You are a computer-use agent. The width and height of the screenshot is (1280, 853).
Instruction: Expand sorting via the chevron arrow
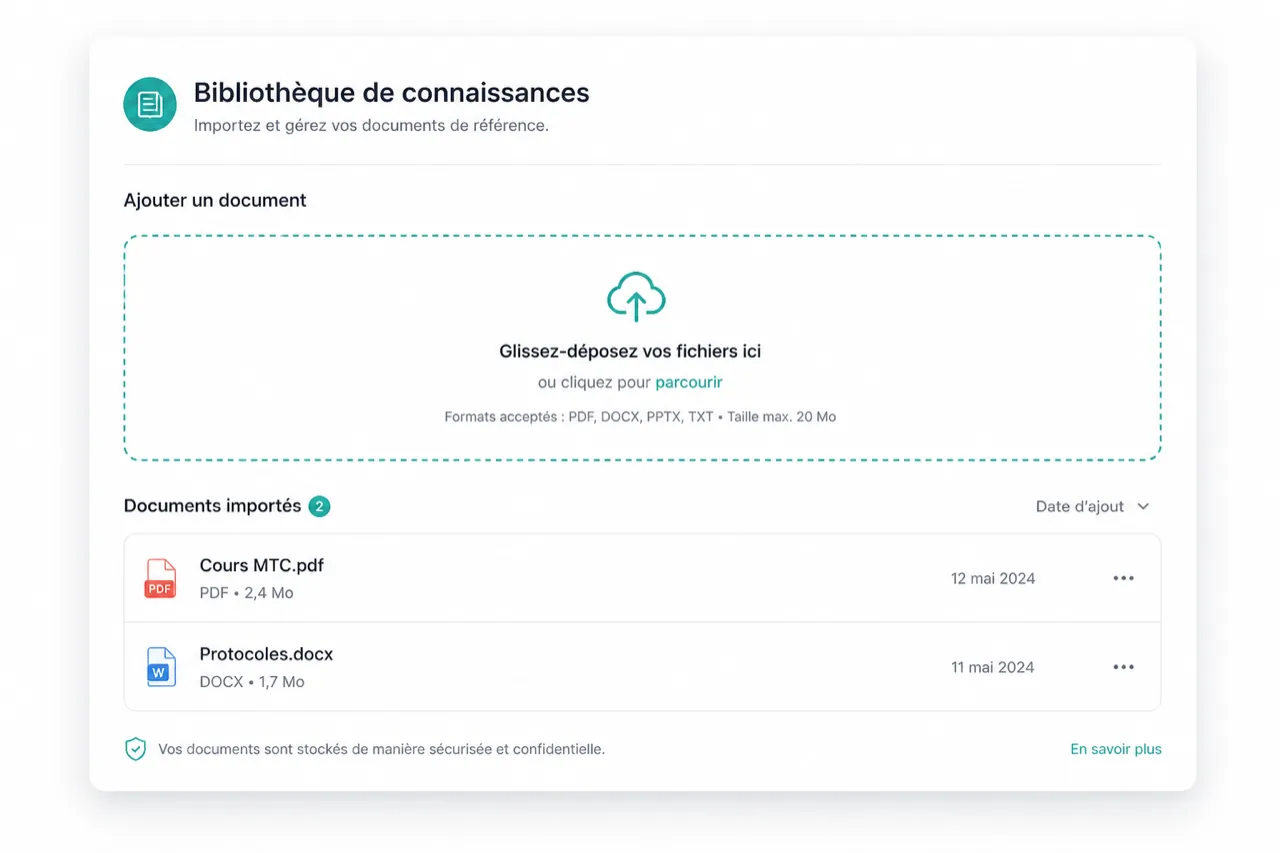tap(1143, 507)
